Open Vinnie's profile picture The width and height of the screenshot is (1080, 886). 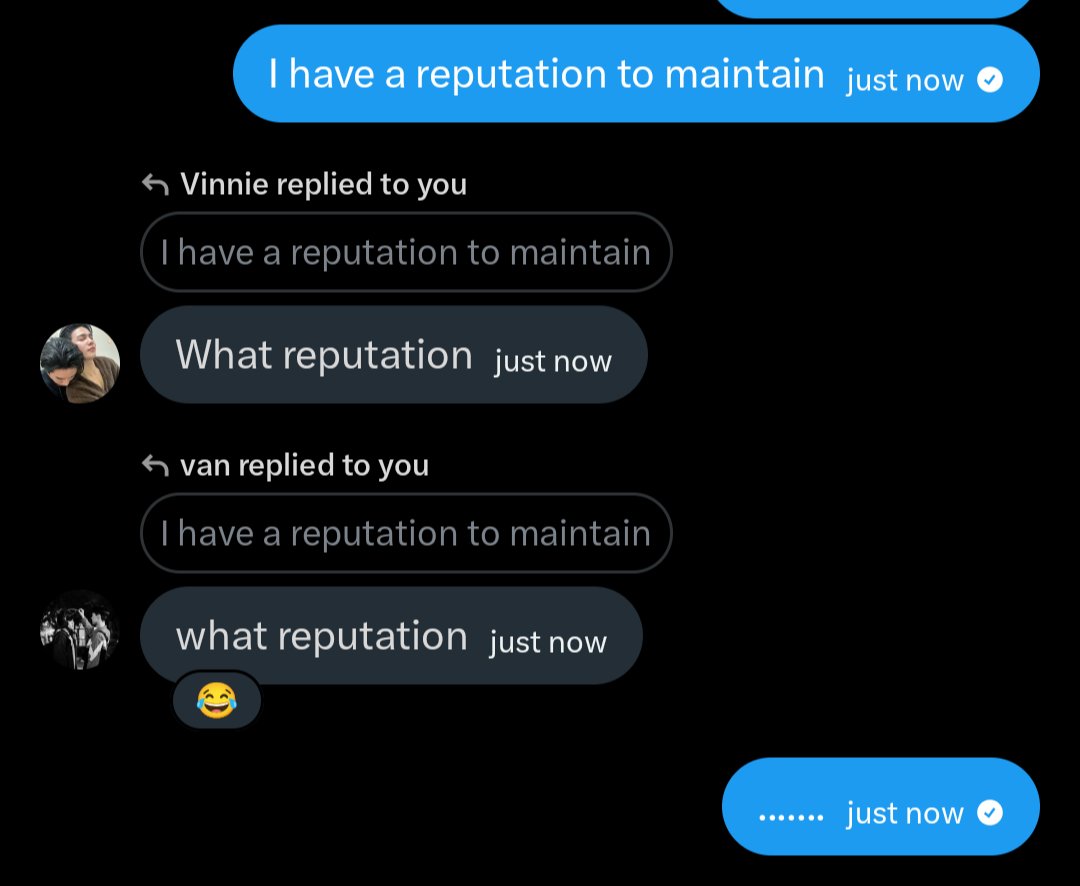80,363
